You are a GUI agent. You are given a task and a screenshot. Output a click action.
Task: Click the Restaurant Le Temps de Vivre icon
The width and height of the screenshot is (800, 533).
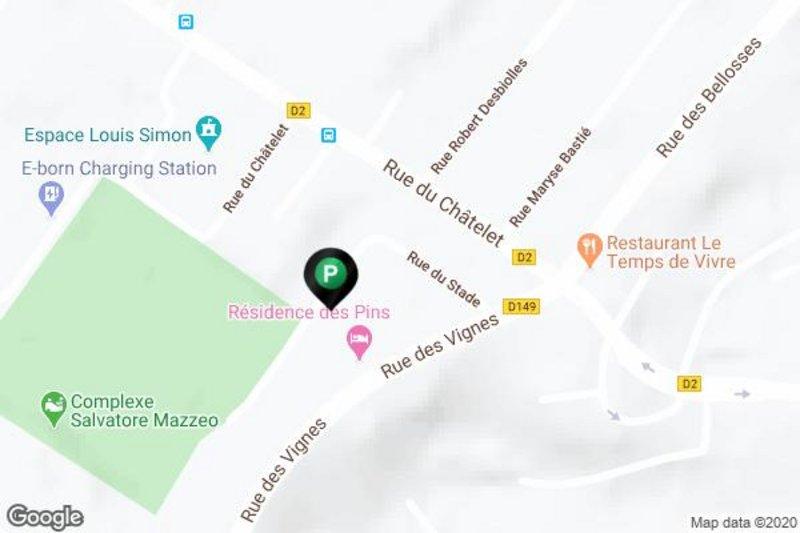[589, 250]
